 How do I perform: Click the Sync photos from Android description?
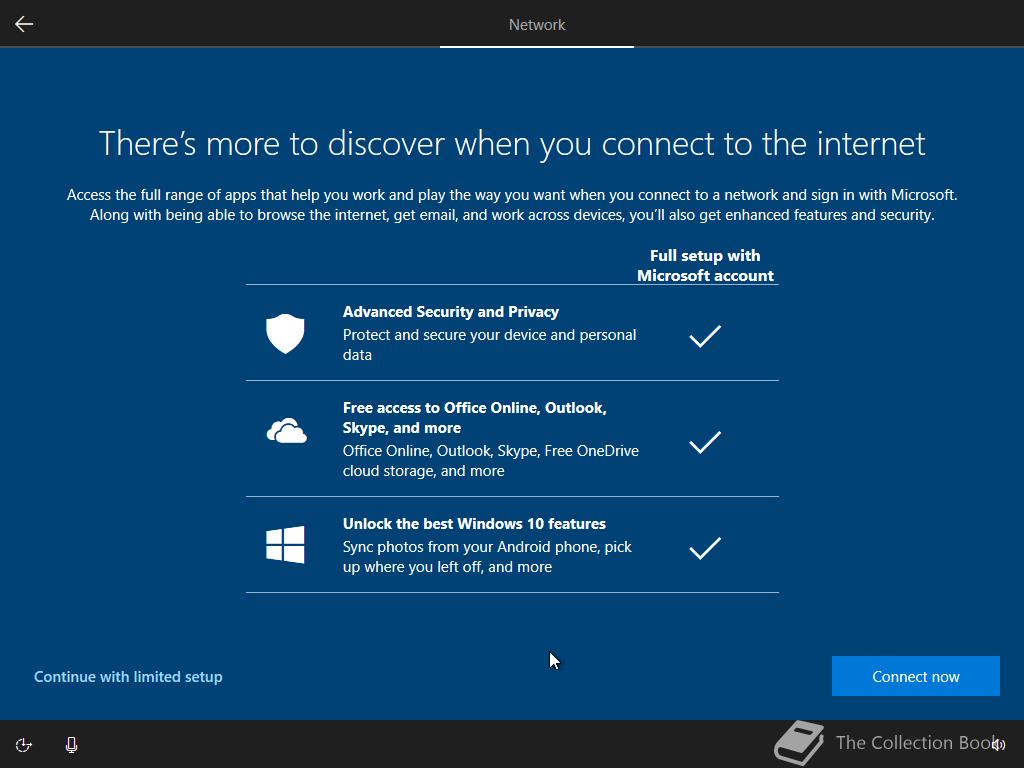coord(487,557)
